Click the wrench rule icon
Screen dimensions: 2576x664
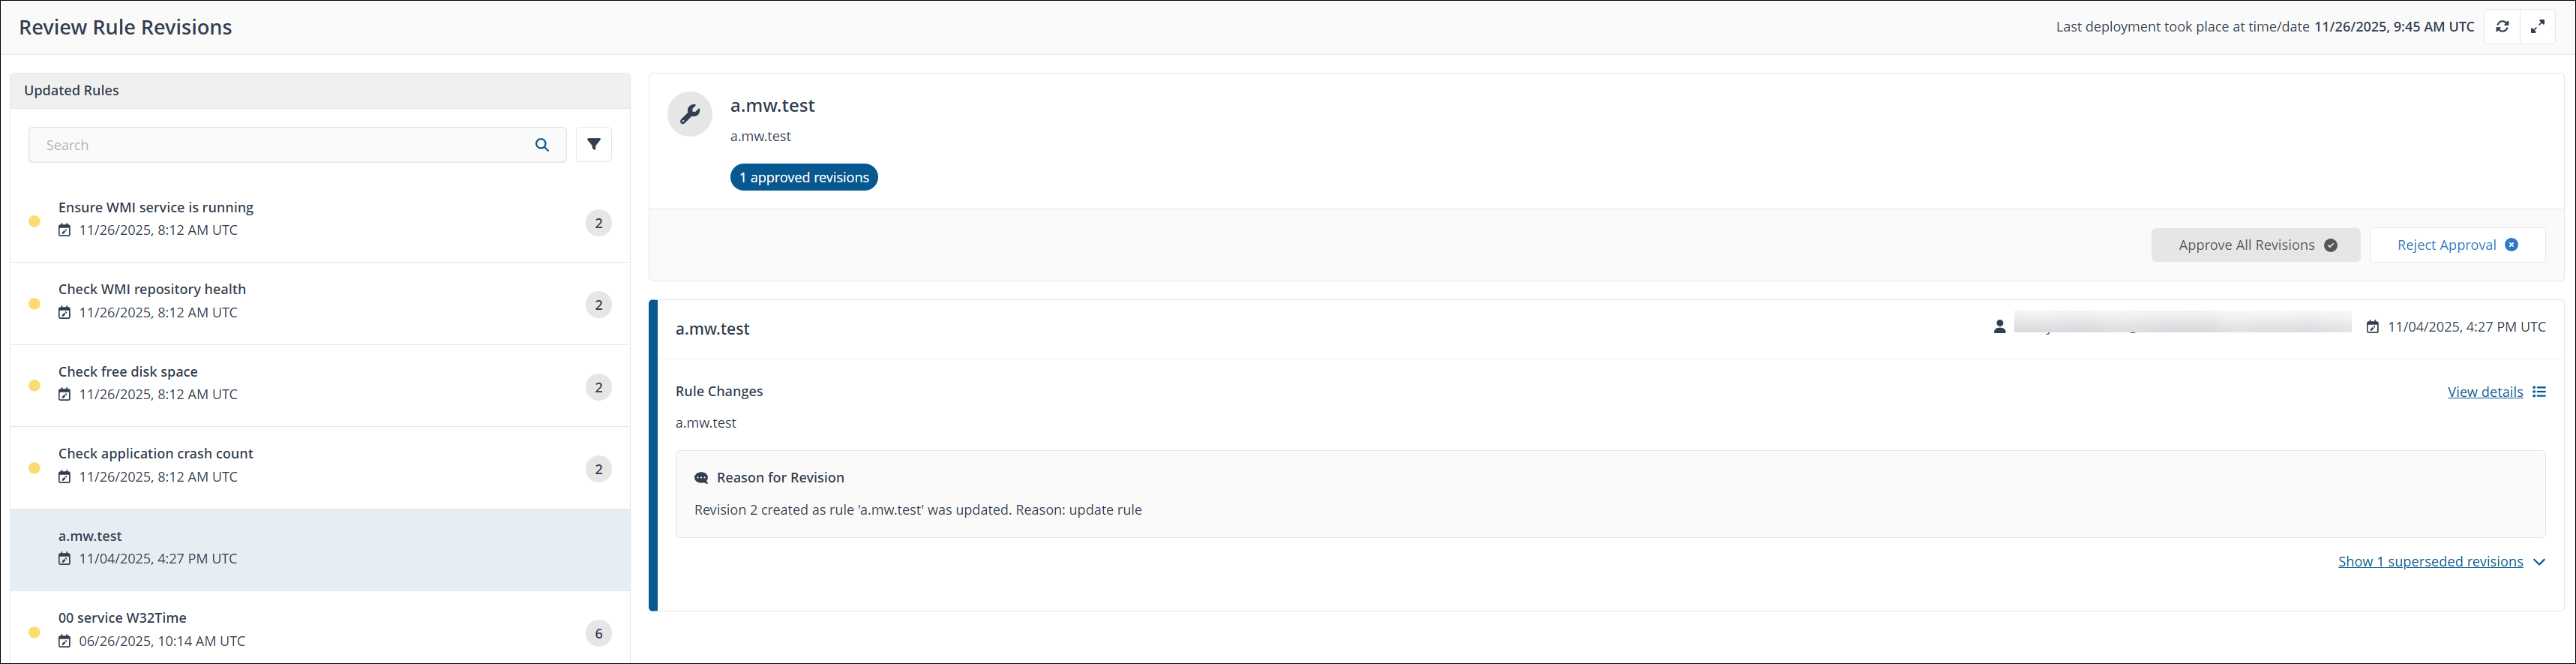pyautogui.click(x=690, y=115)
